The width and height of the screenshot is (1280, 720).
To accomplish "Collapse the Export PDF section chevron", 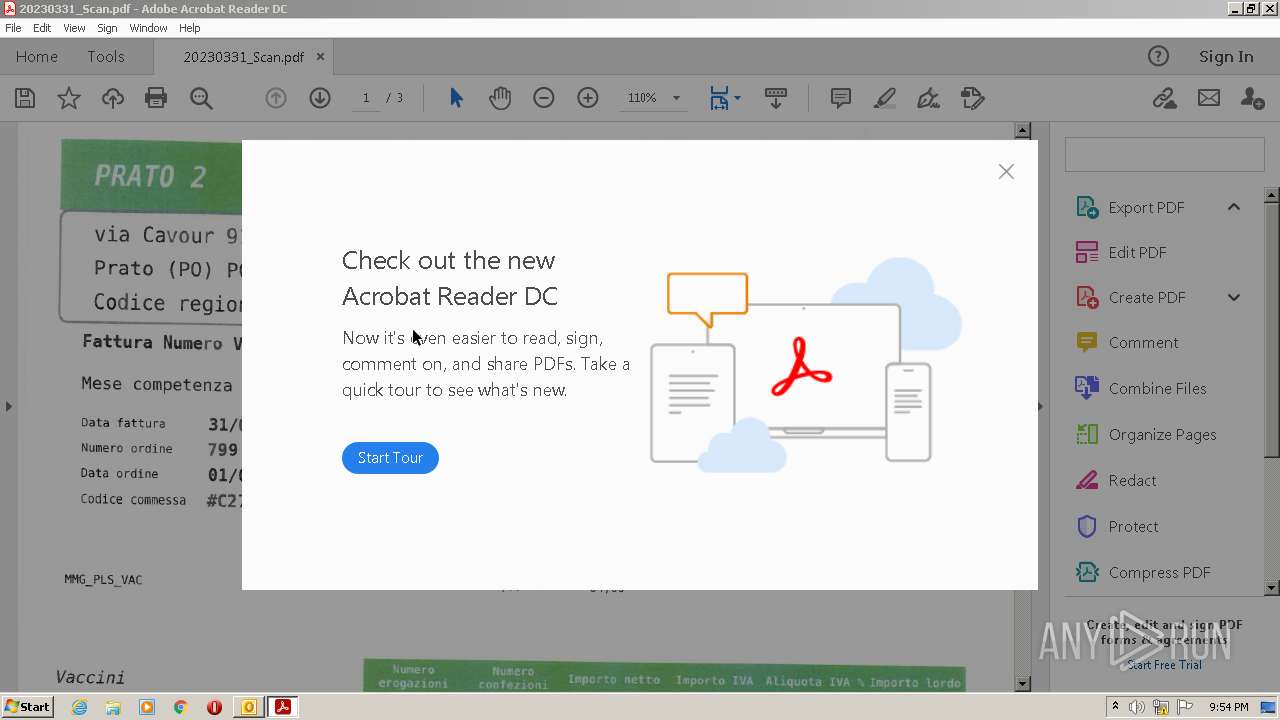I will coord(1234,207).
